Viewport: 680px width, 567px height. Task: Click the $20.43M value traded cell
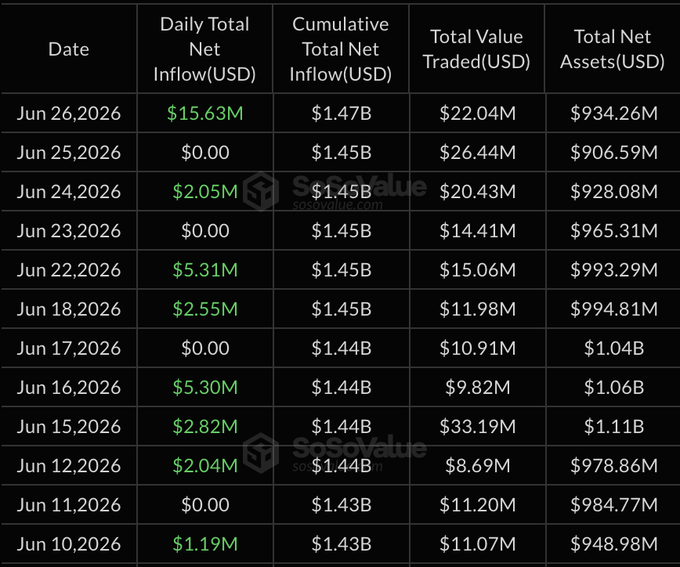point(477,191)
